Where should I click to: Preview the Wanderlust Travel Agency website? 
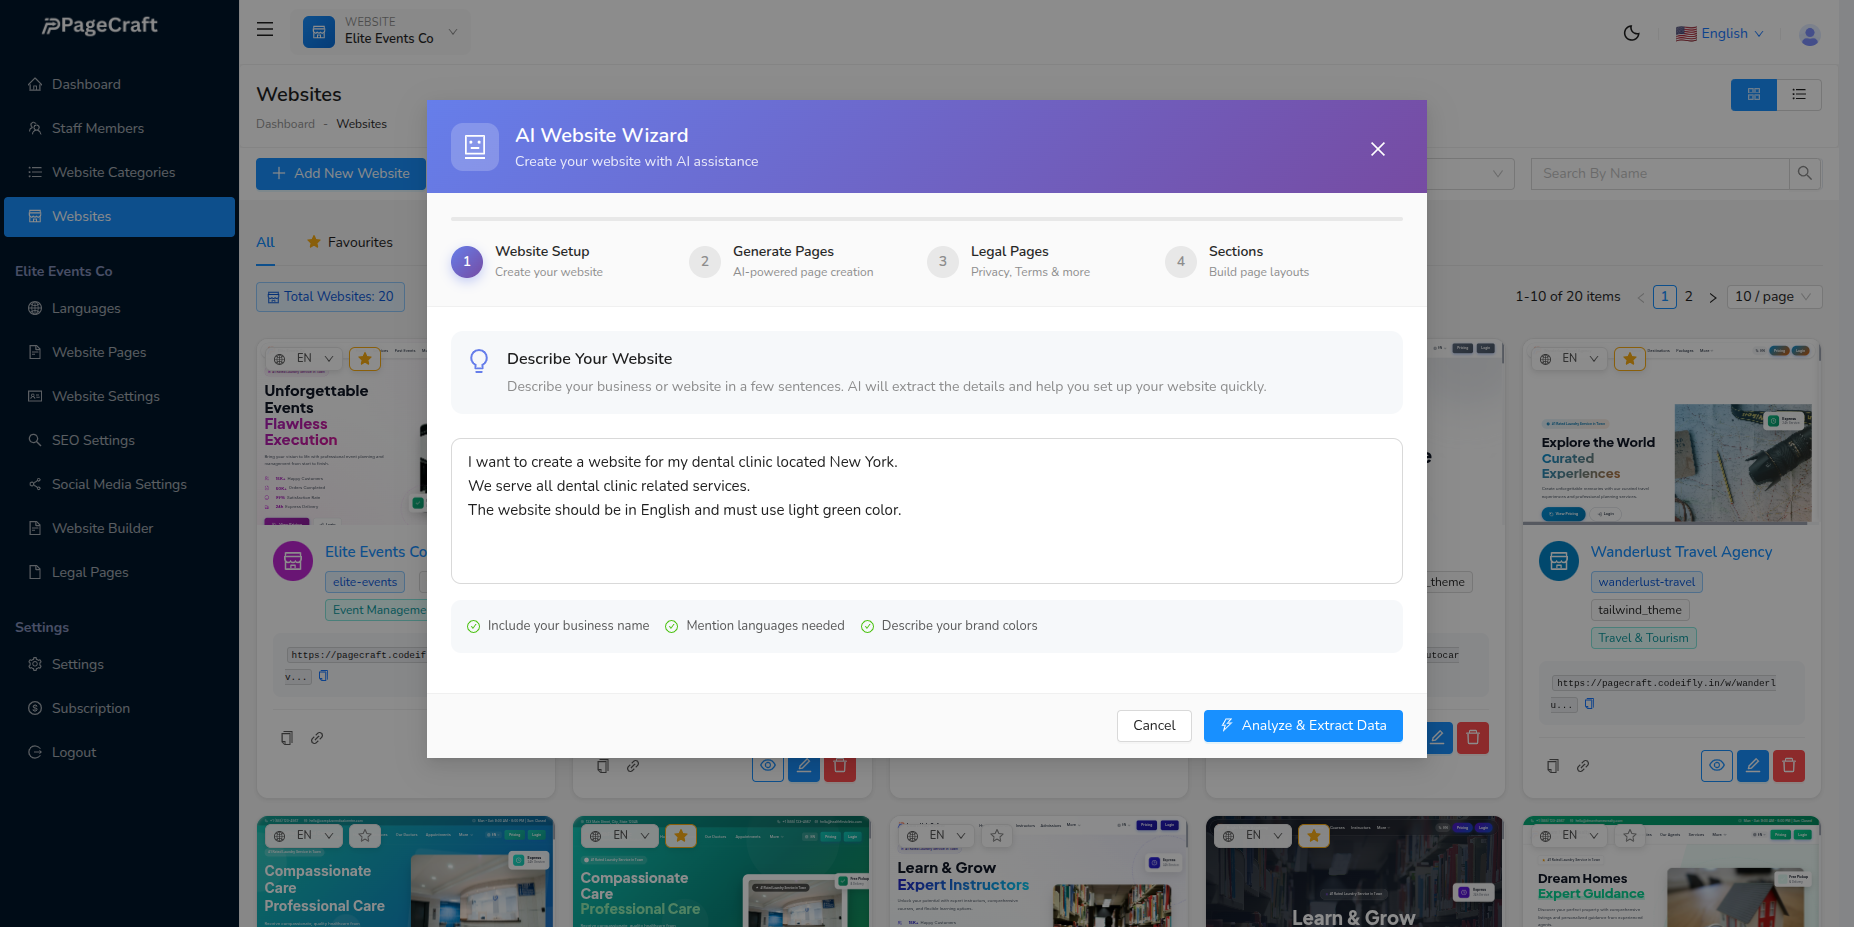click(x=1717, y=765)
